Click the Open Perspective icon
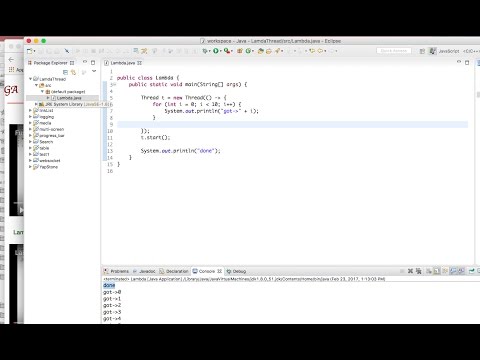The image size is (480, 360). coord(422,51)
